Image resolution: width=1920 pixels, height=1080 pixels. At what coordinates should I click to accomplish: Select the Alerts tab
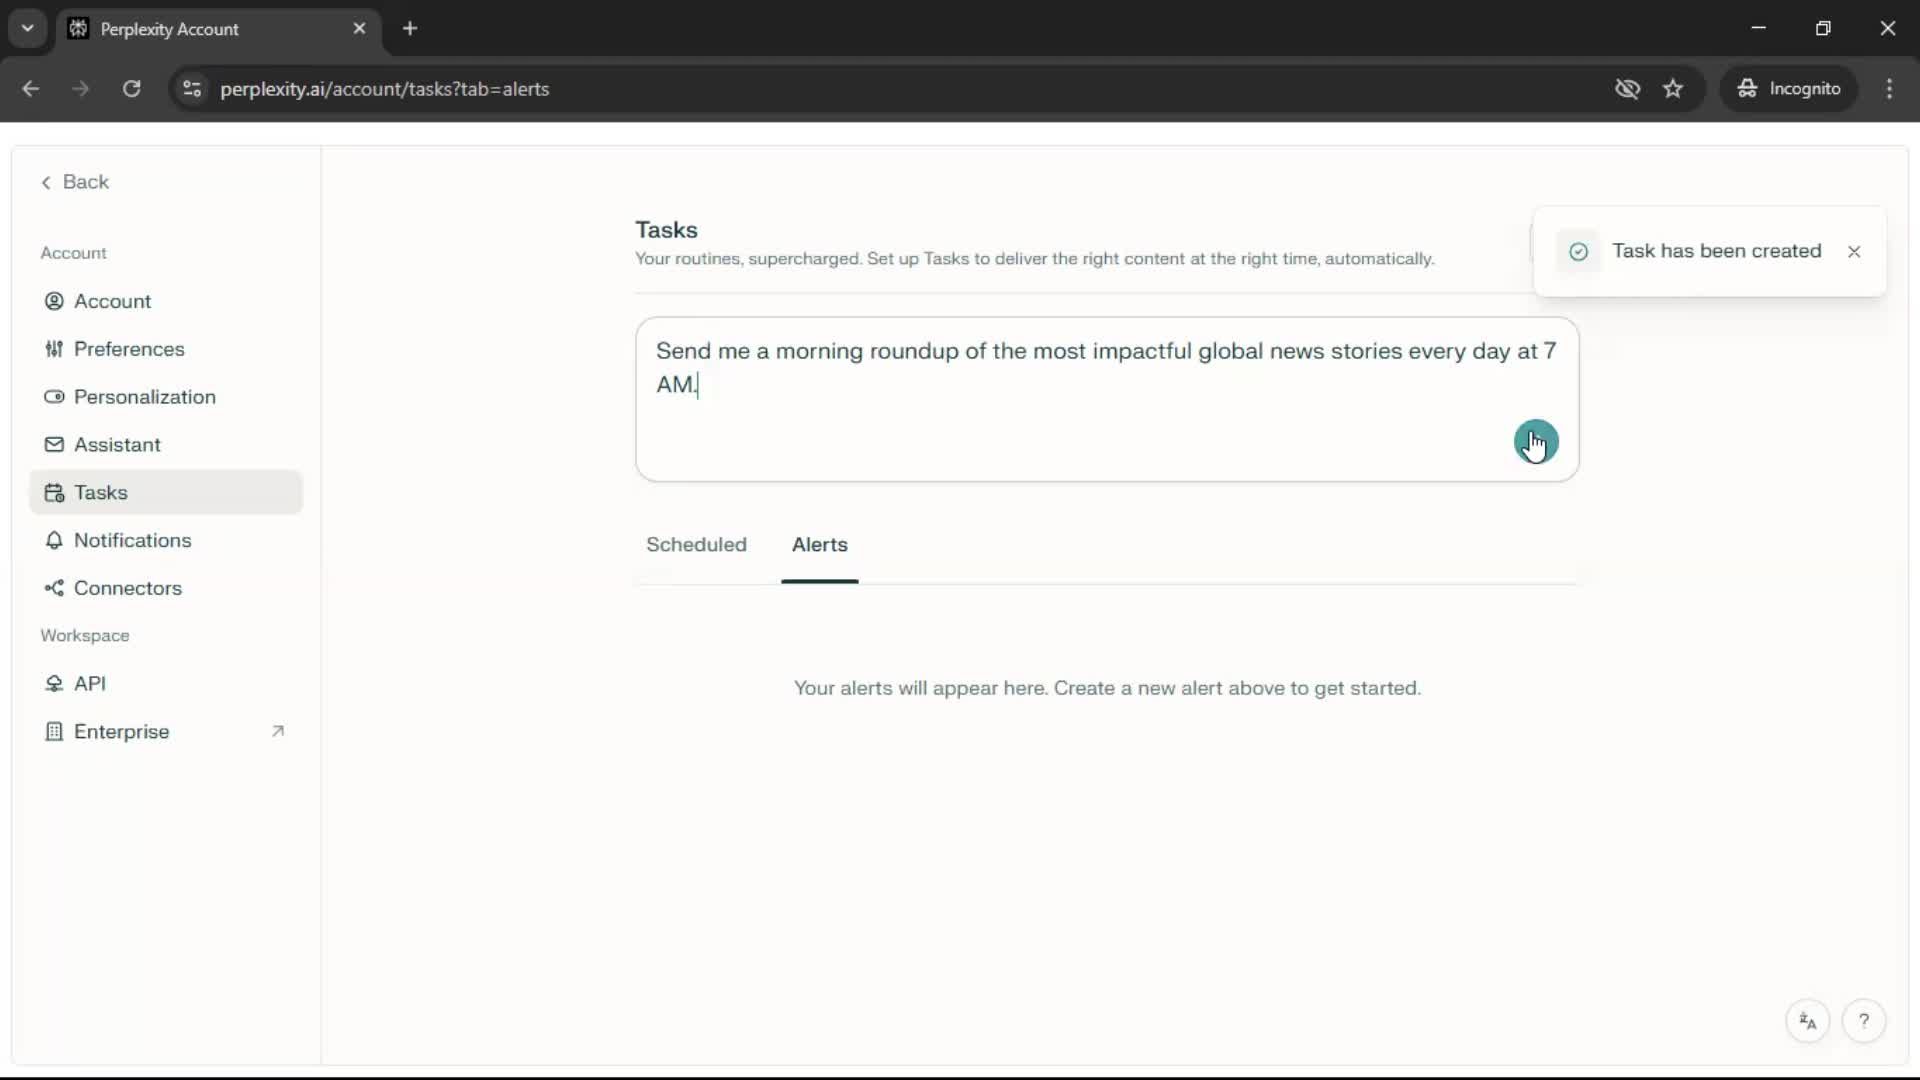pos(819,545)
